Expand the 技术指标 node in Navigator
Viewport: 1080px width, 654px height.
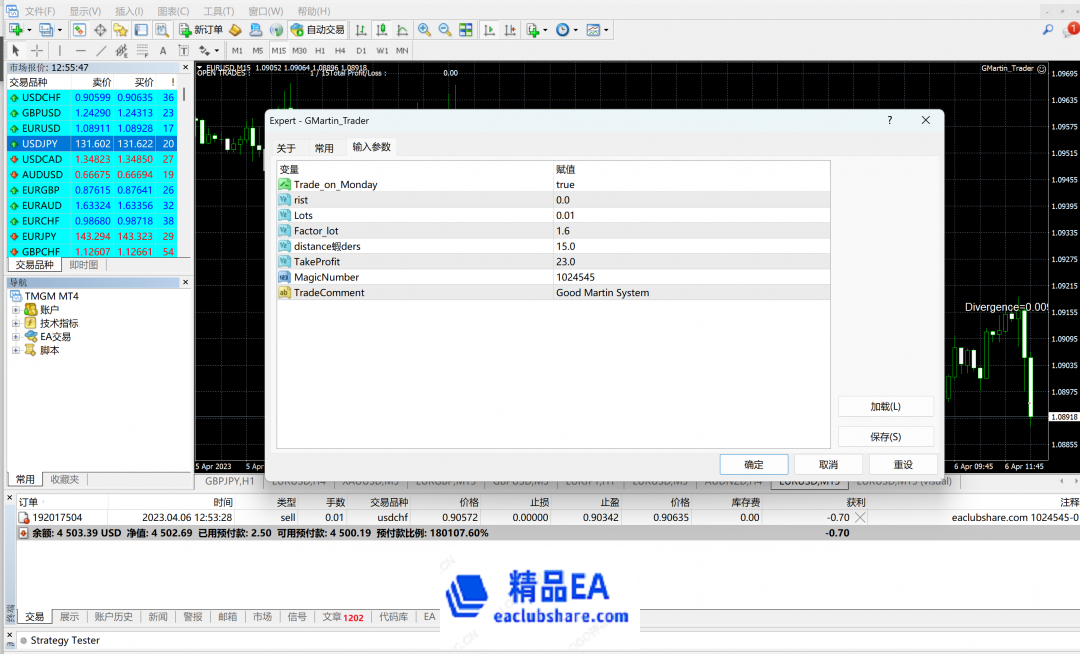18,323
